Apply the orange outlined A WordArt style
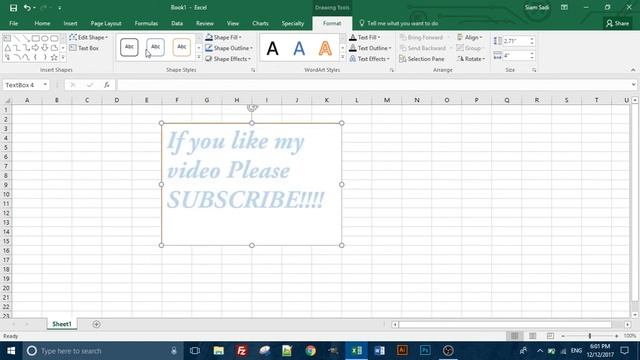This screenshot has height=360, width=640. [325, 49]
